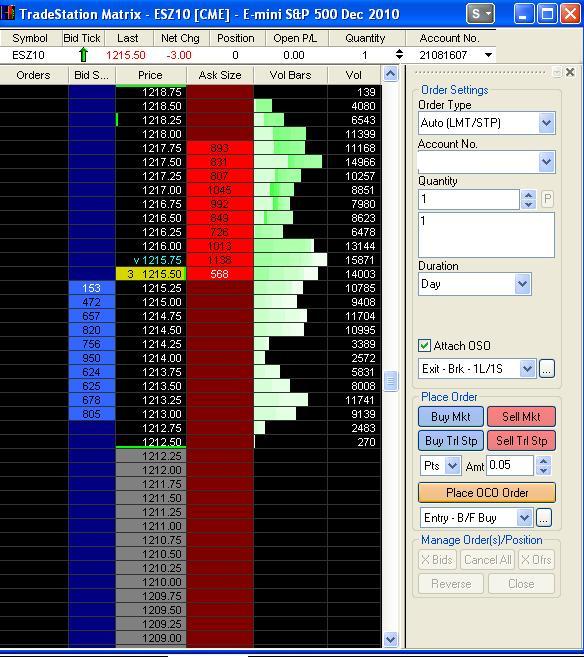Click the Vol Bars column header

click(x=290, y=75)
